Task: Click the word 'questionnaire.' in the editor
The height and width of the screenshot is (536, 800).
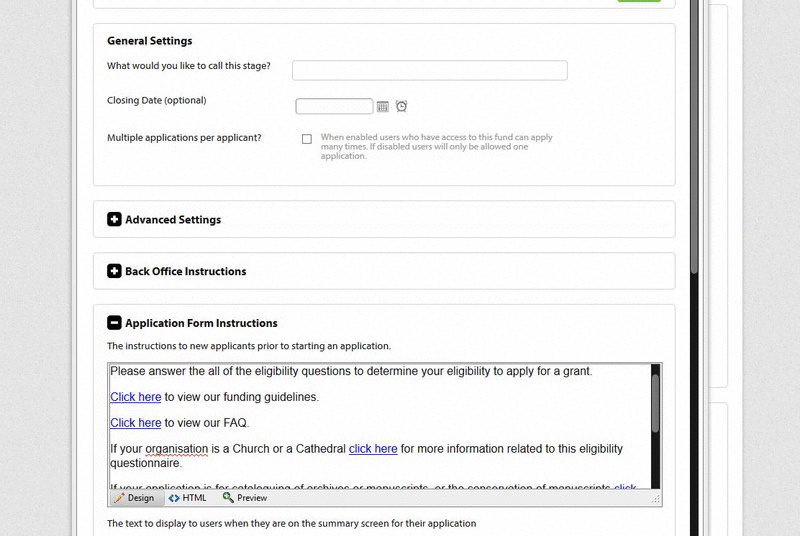Action: (146, 463)
